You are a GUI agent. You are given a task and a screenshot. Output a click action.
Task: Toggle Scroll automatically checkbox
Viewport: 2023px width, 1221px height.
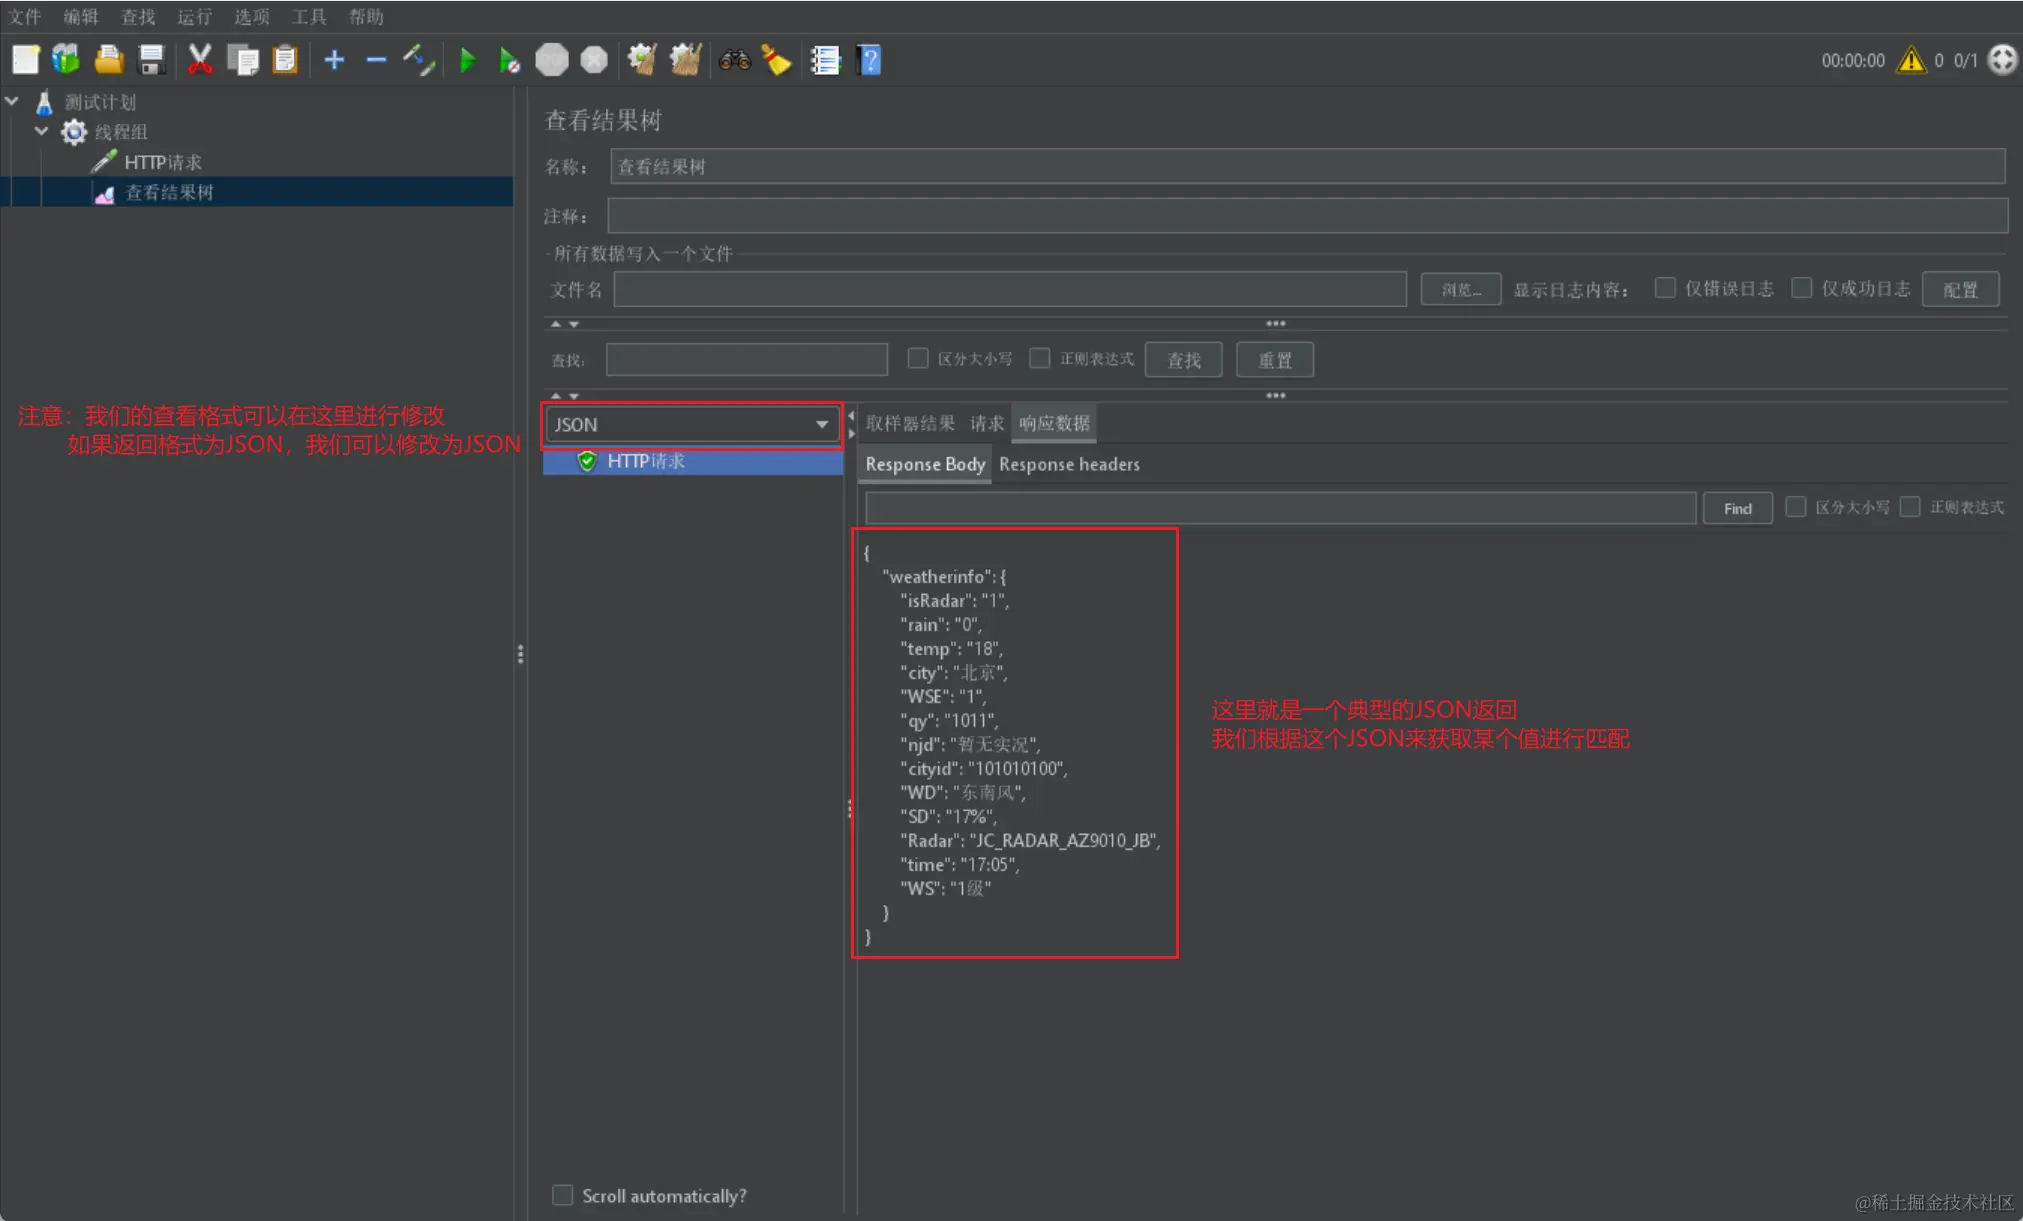click(563, 1195)
